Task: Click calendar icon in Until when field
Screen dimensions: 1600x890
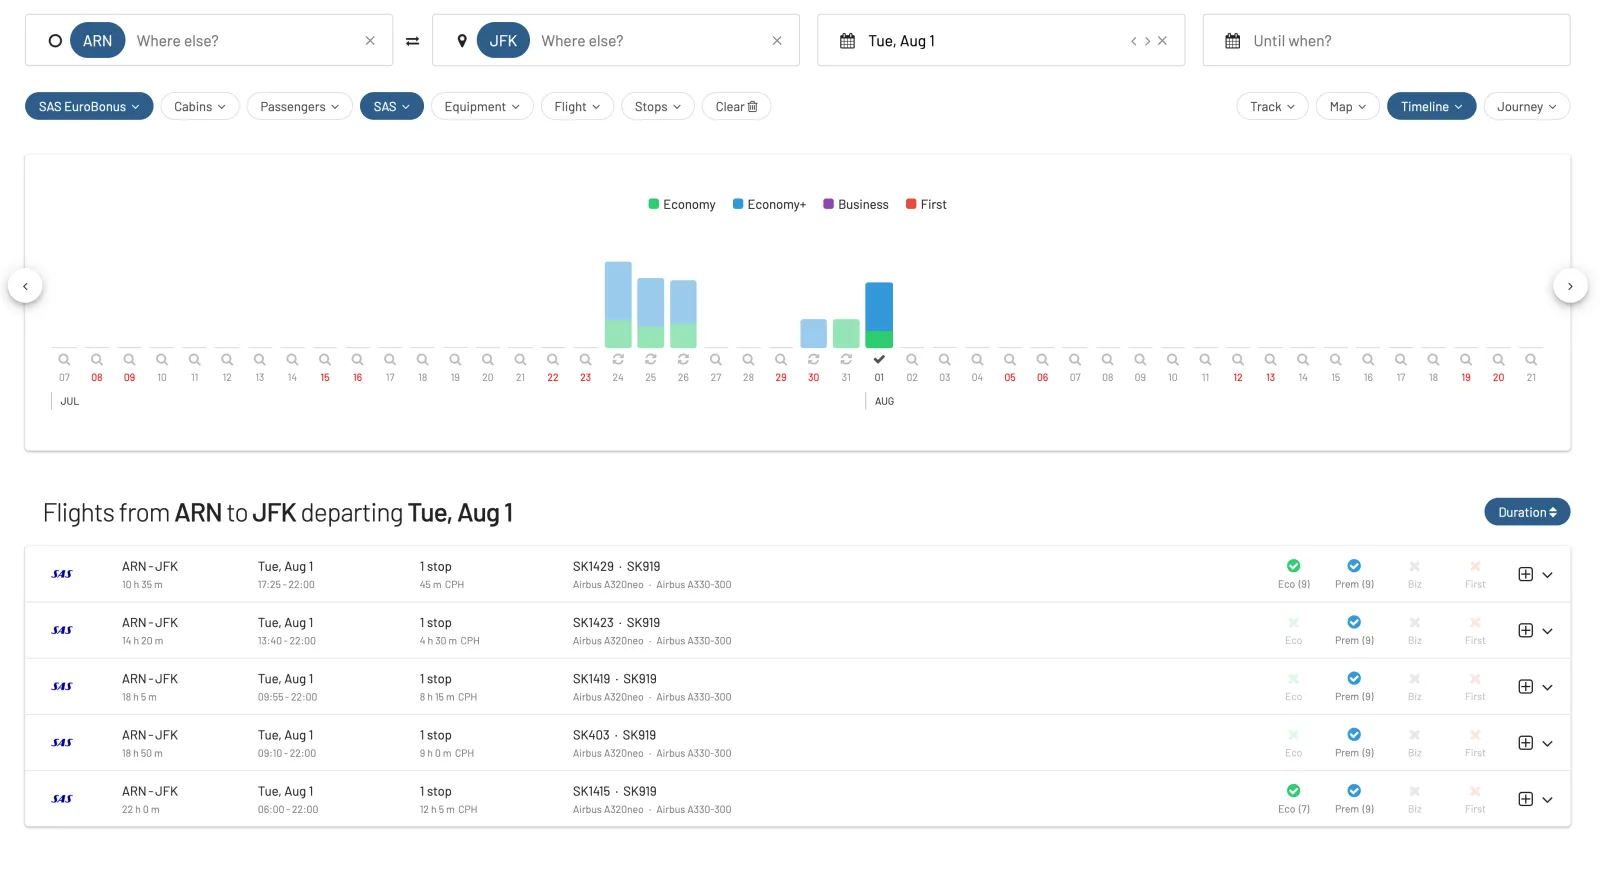Action: coord(1233,41)
